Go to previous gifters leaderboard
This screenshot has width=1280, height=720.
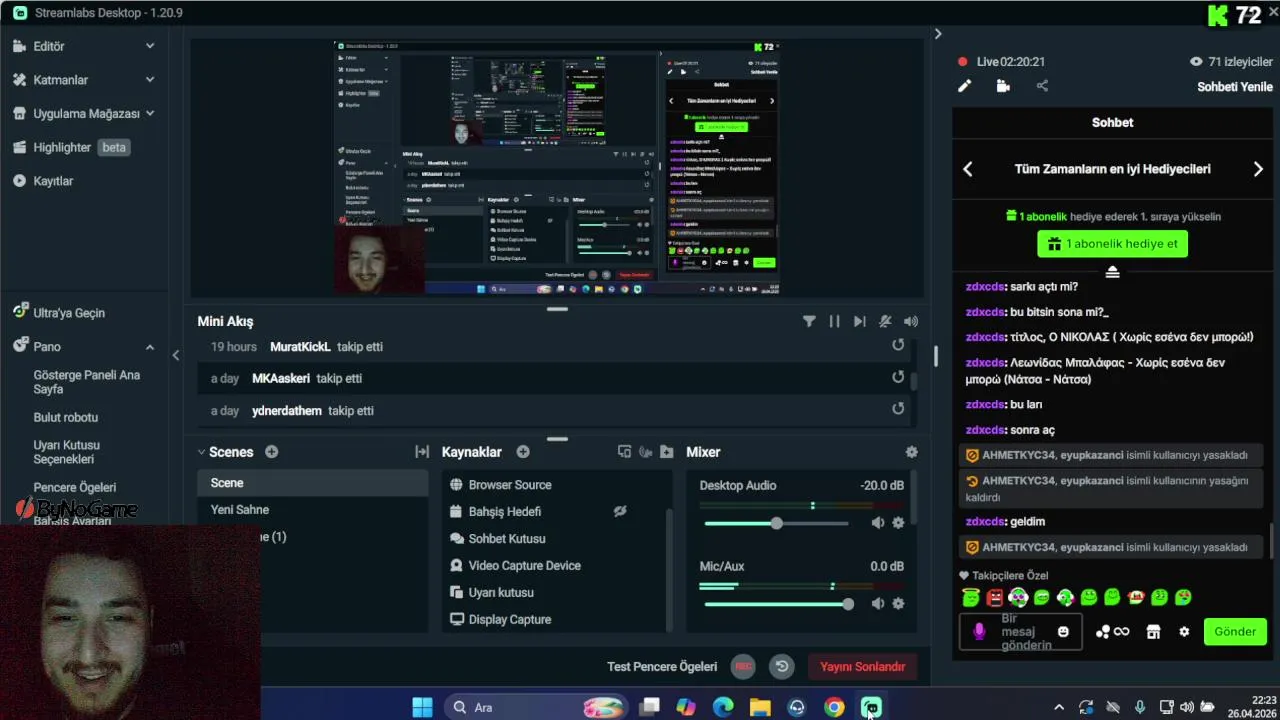(x=967, y=169)
